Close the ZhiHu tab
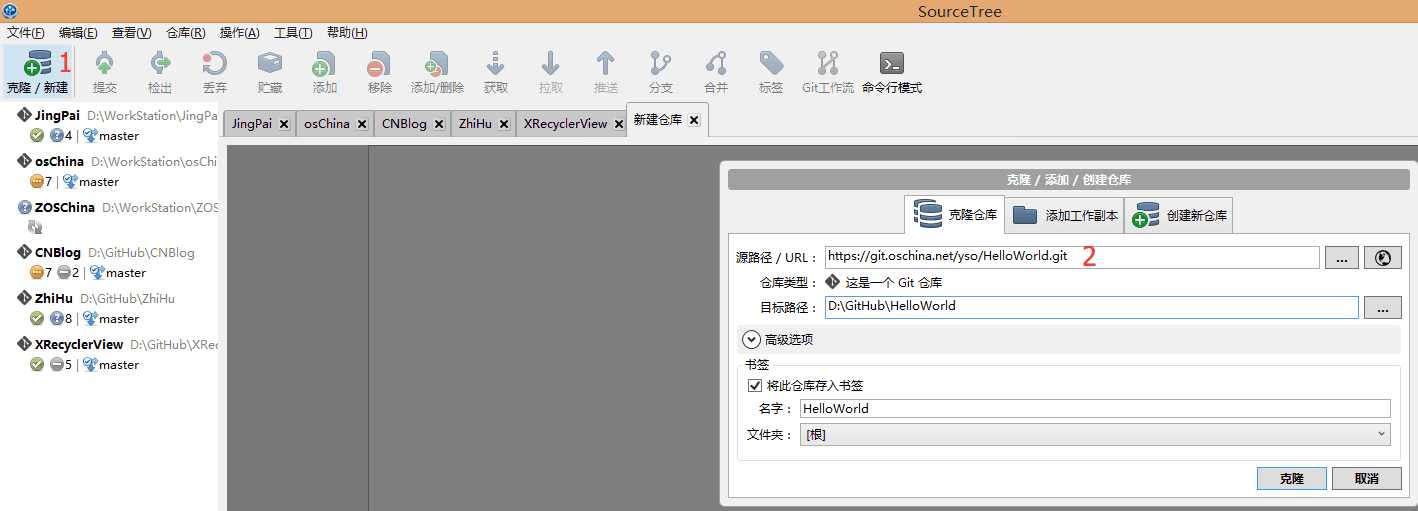The image size is (1418, 511). [x=503, y=124]
